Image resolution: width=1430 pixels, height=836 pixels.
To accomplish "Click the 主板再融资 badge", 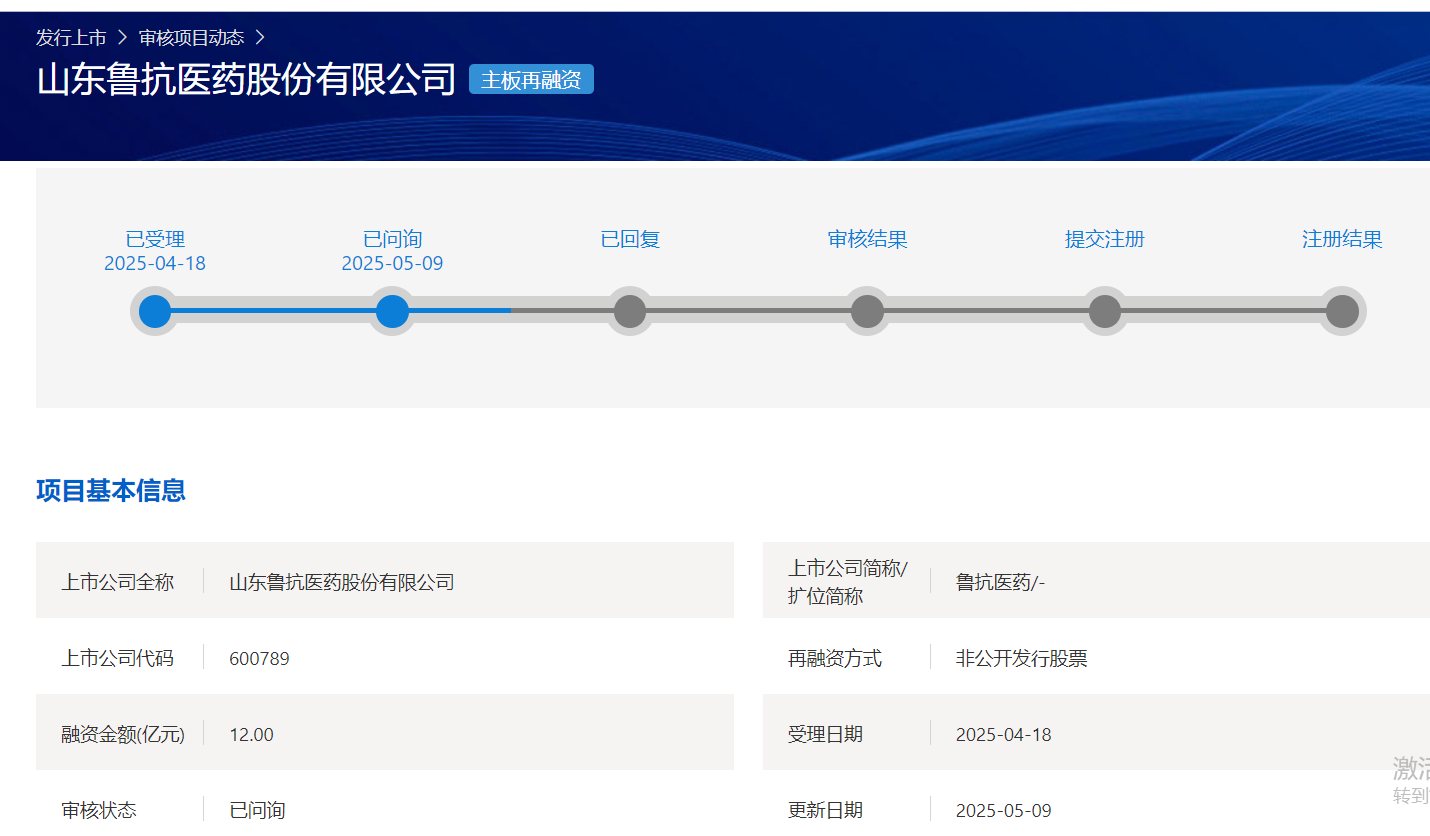I will (531, 80).
